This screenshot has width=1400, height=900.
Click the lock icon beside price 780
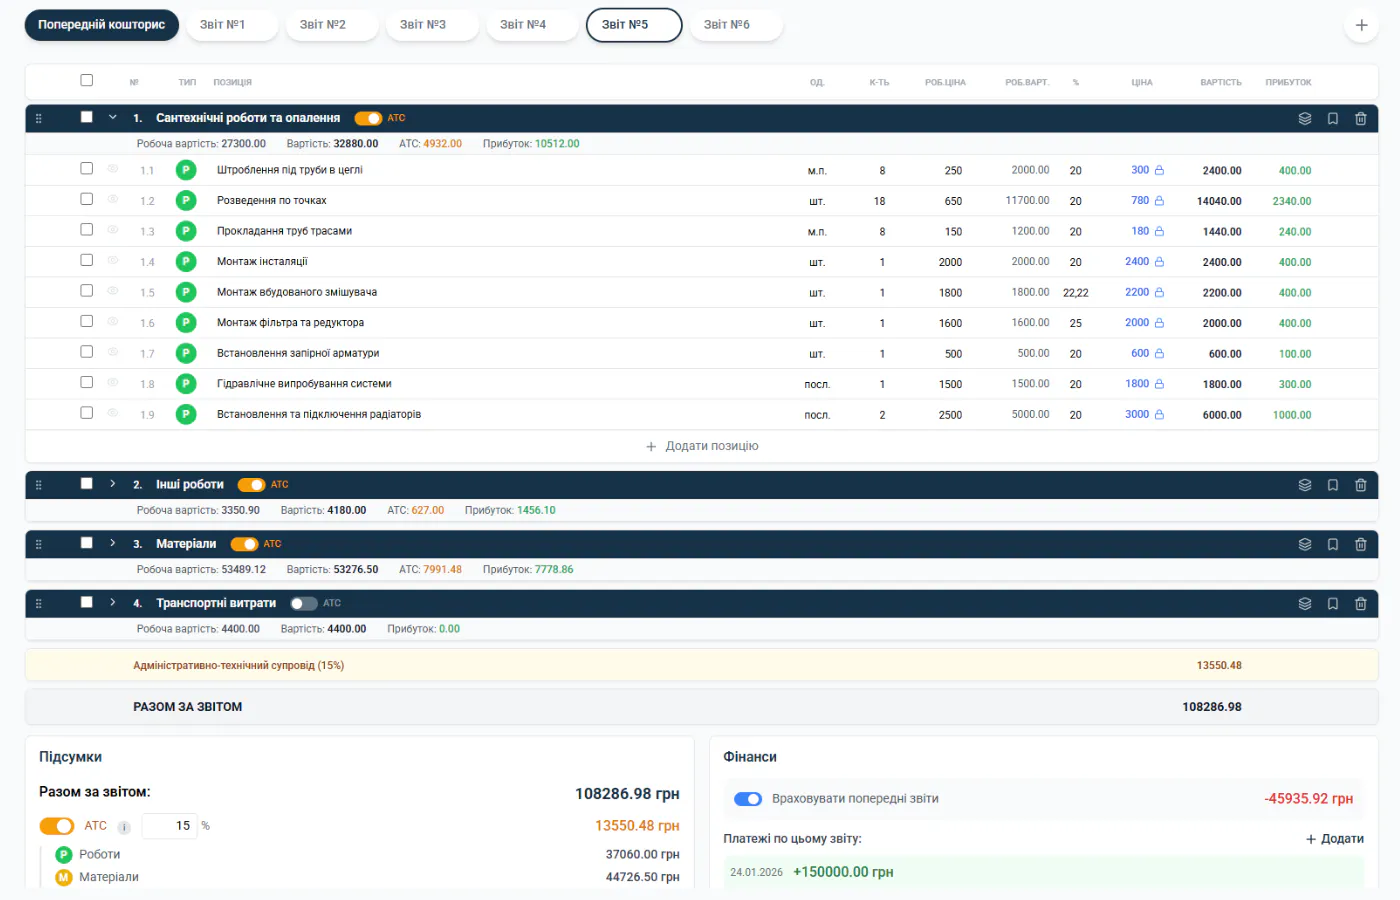(x=1159, y=201)
